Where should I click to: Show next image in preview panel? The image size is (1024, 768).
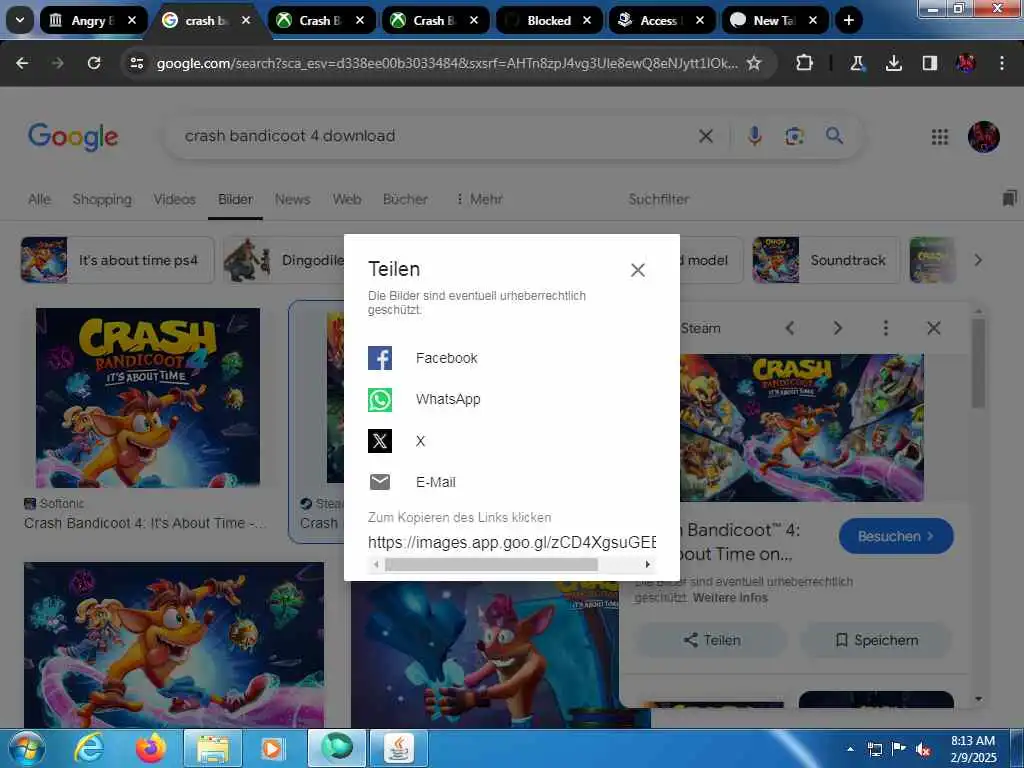[838, 328]
